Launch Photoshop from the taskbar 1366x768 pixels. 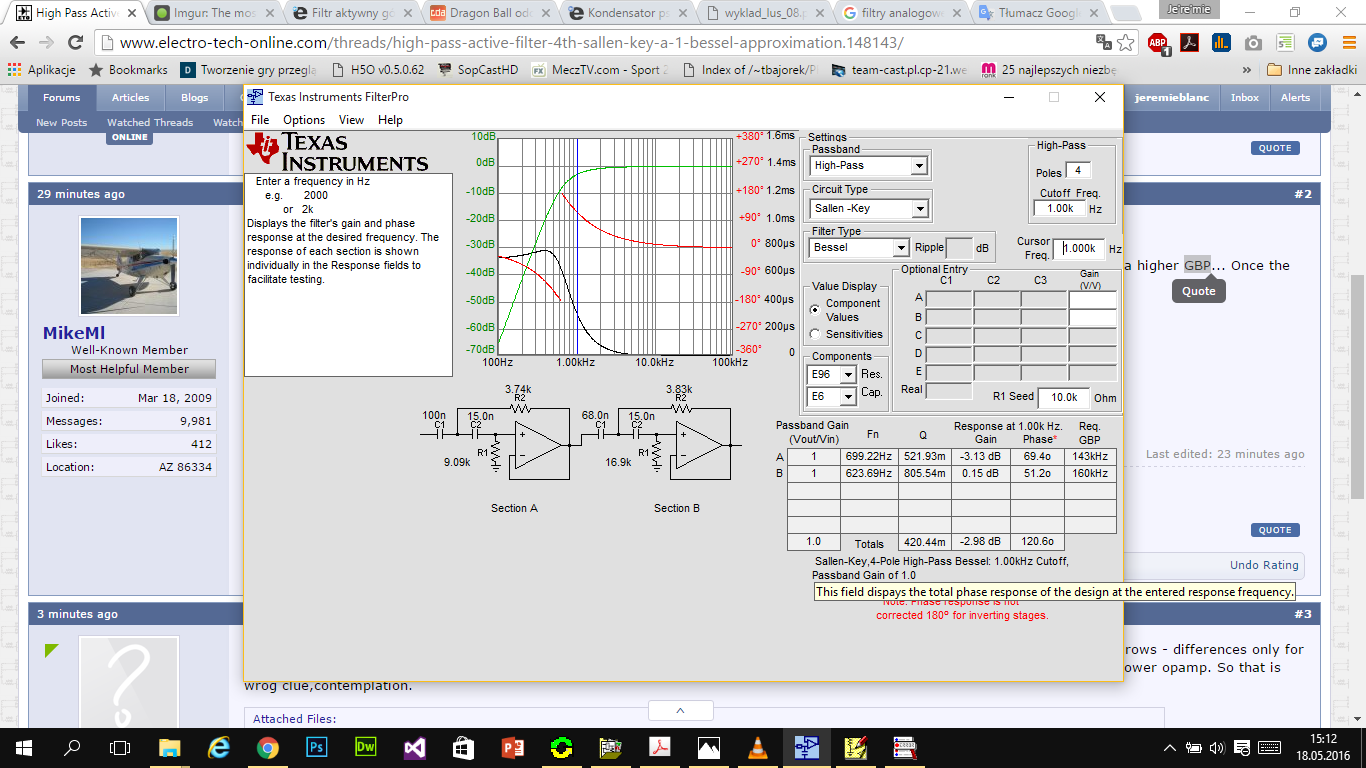[316, 747]
